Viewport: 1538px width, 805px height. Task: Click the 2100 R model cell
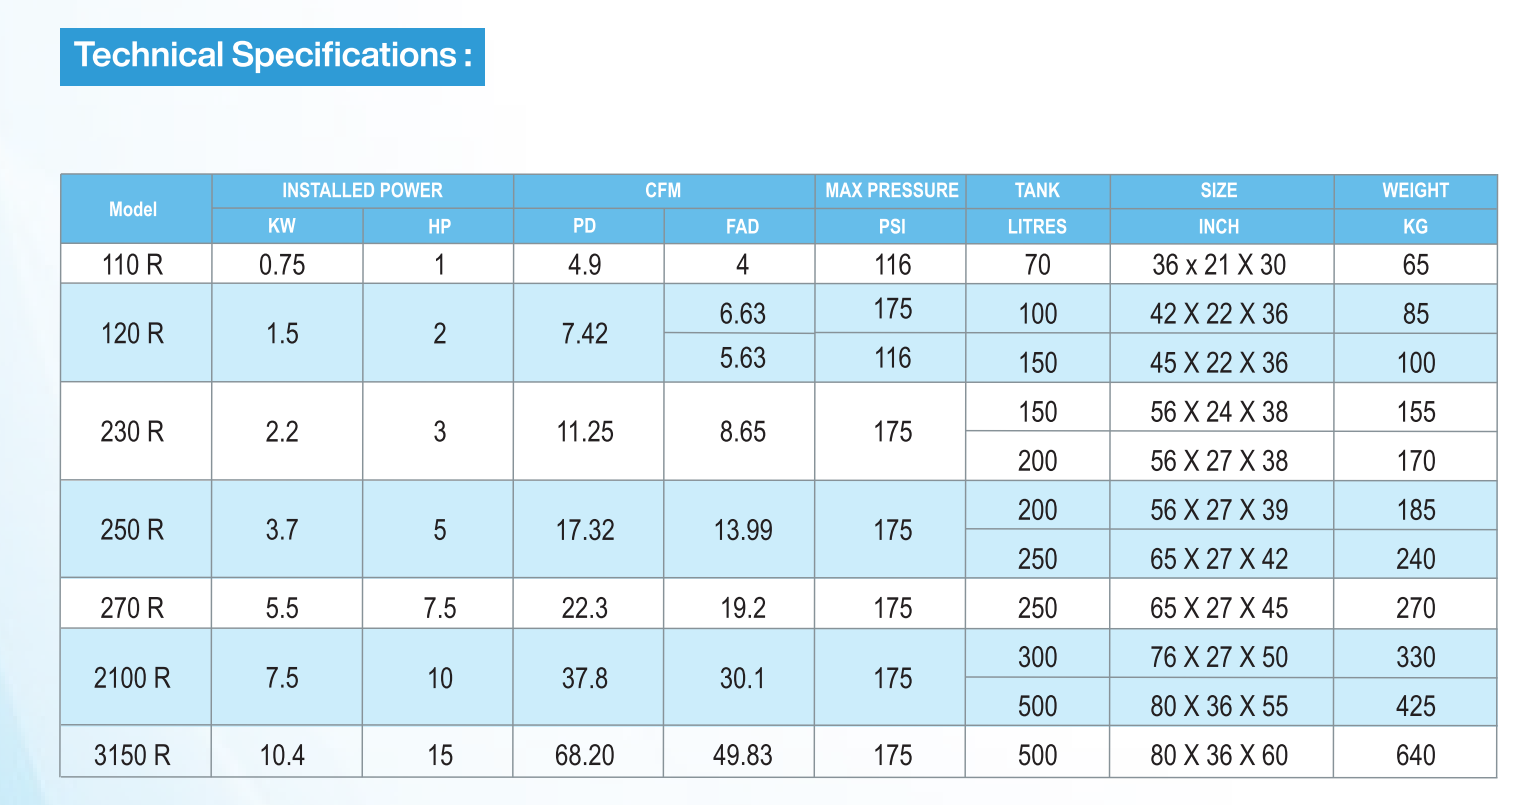click(x=136, y=677)
